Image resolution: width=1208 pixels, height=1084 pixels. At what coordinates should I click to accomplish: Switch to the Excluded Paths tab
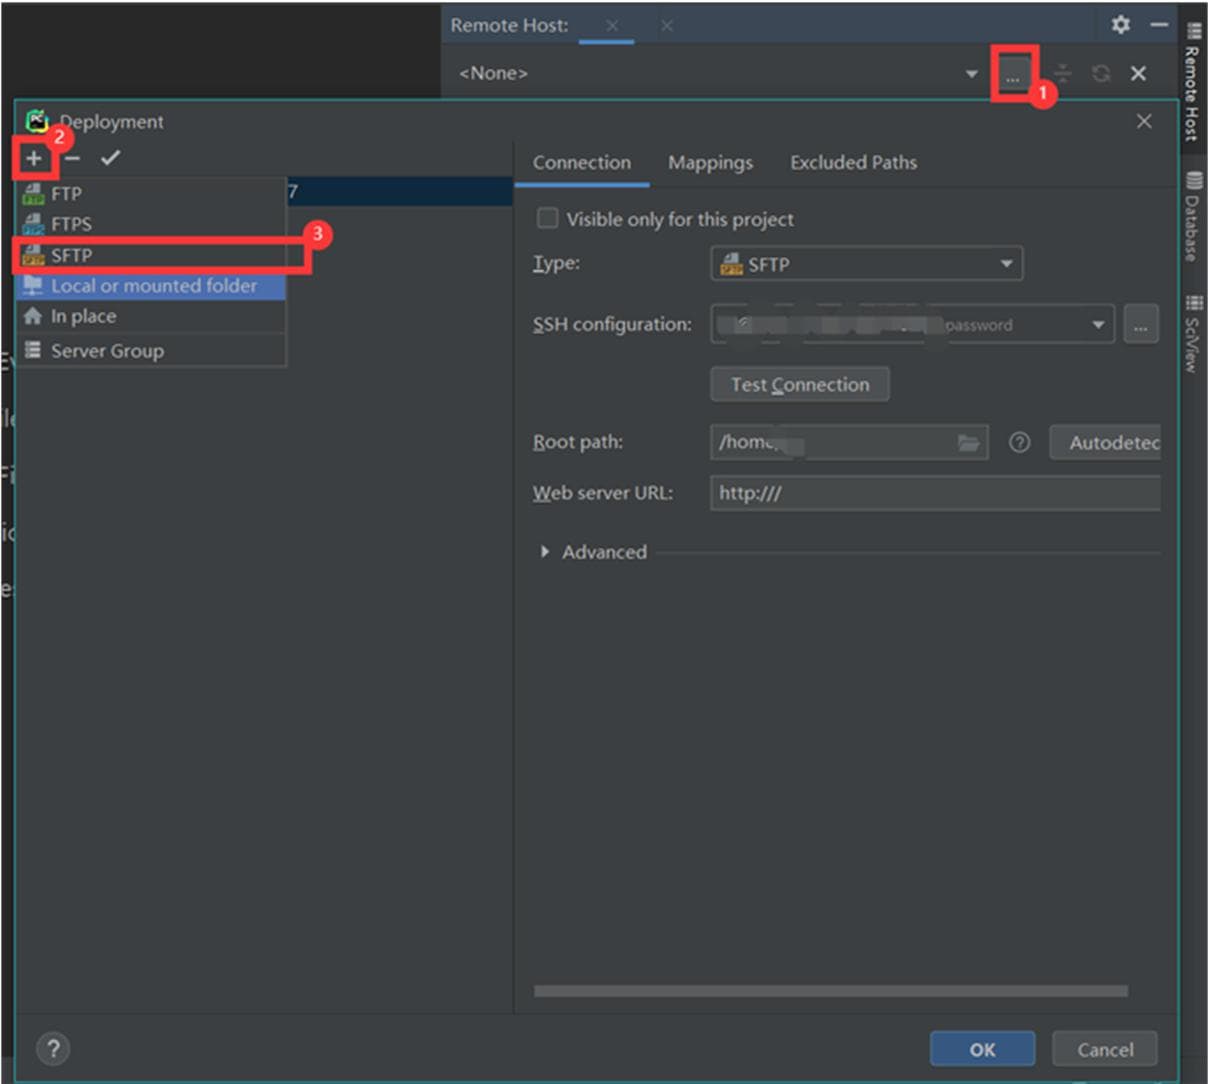click(853, 162)
